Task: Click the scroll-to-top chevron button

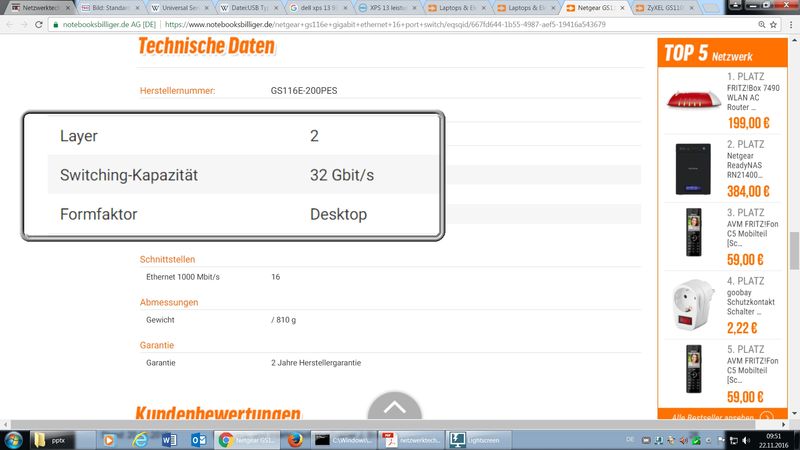Action: (x=394, y=407)
